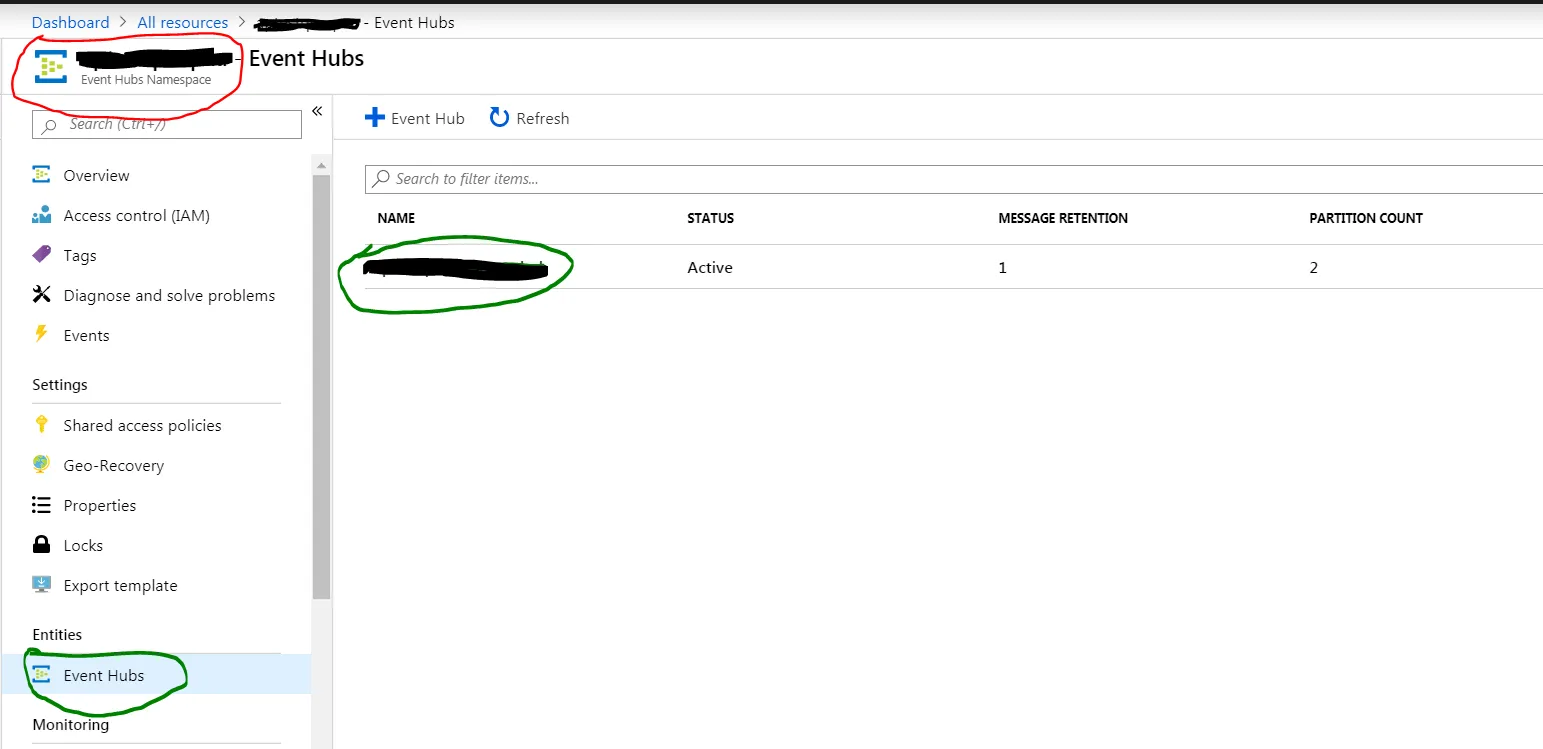
Task: Click the sidebar vertical scrollbar thumb
Action: (321, 386)
